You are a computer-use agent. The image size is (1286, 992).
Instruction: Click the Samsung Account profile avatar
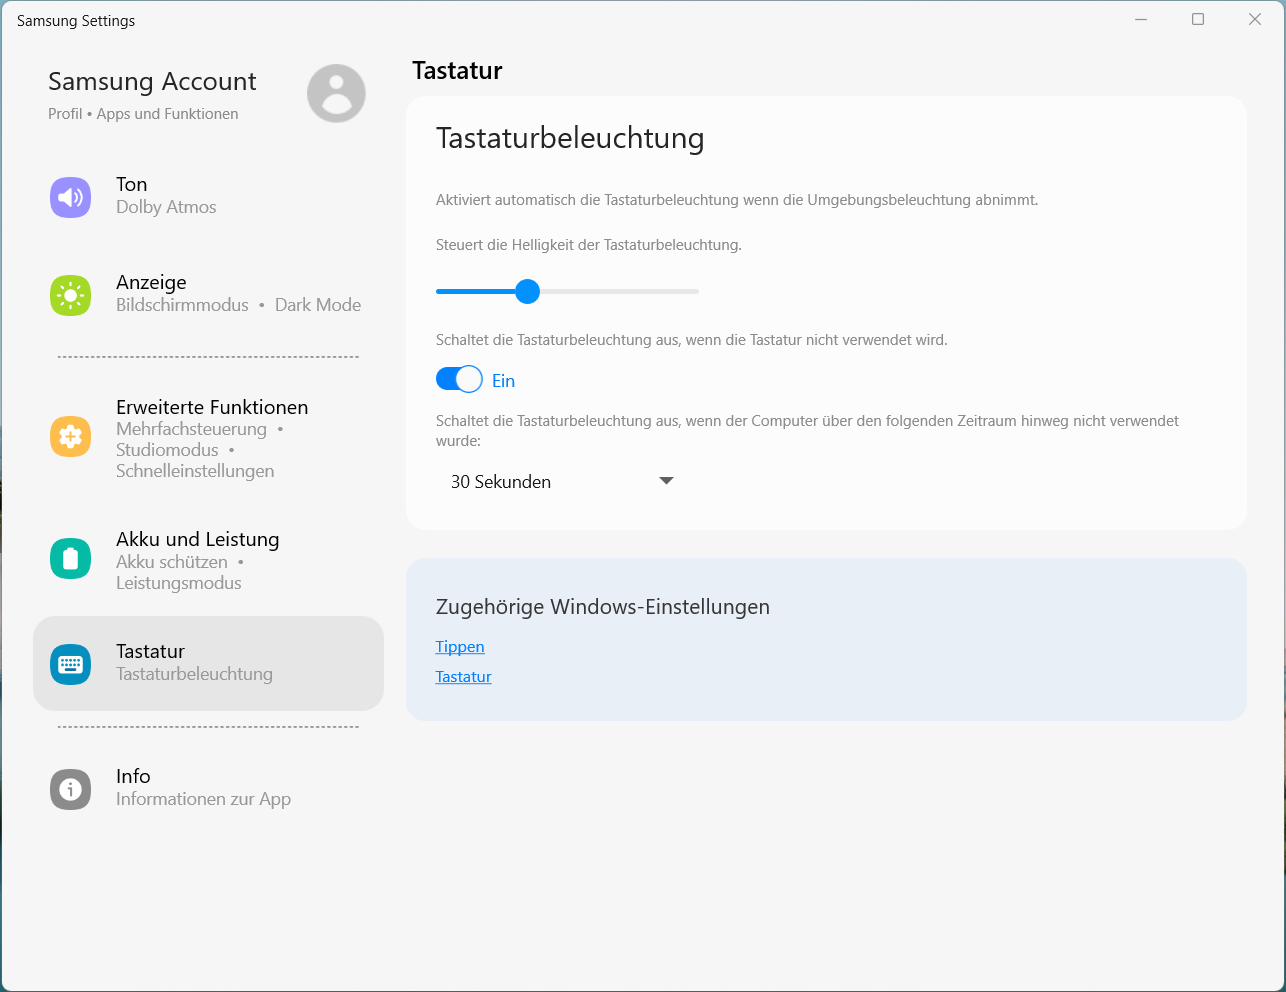(336, 94)
